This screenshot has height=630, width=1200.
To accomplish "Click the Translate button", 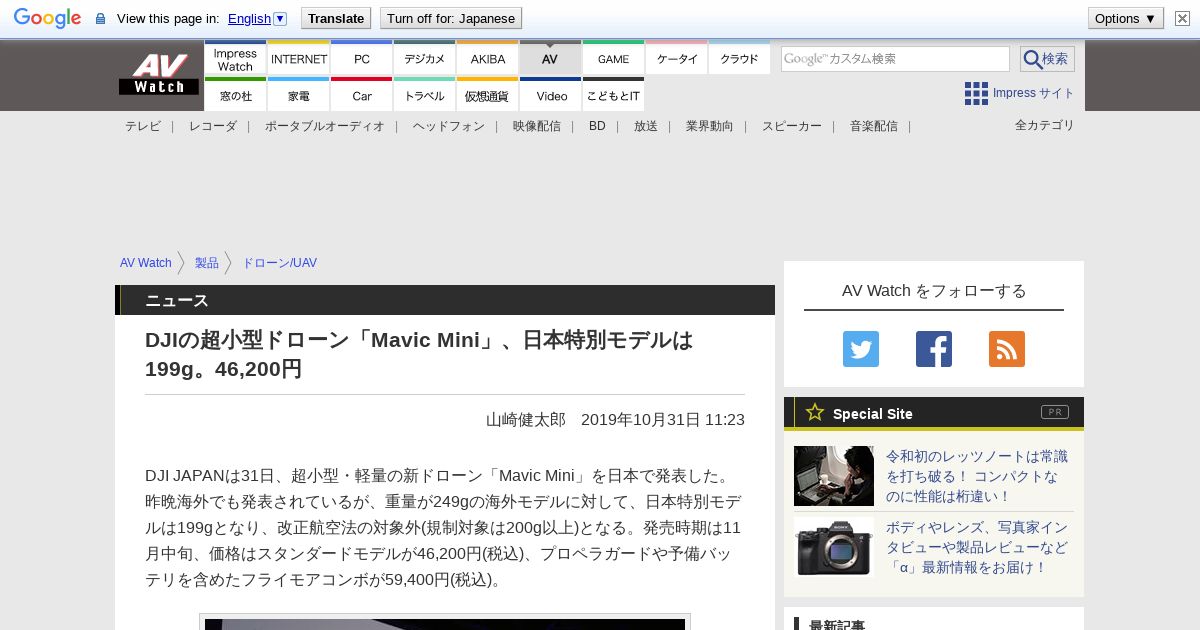I will click(x=336, y=18).
